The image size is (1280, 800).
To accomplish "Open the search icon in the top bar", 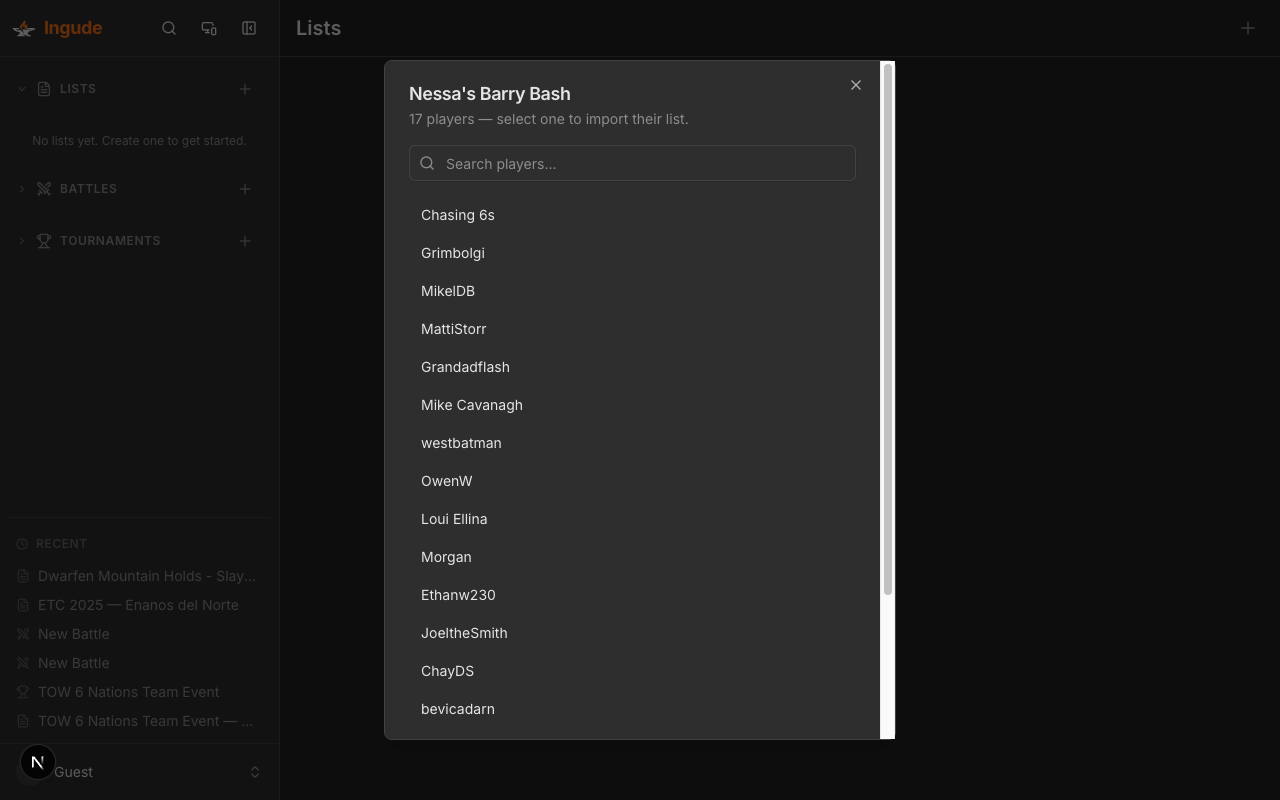I will pyautogui.click(x=169, y=28).
